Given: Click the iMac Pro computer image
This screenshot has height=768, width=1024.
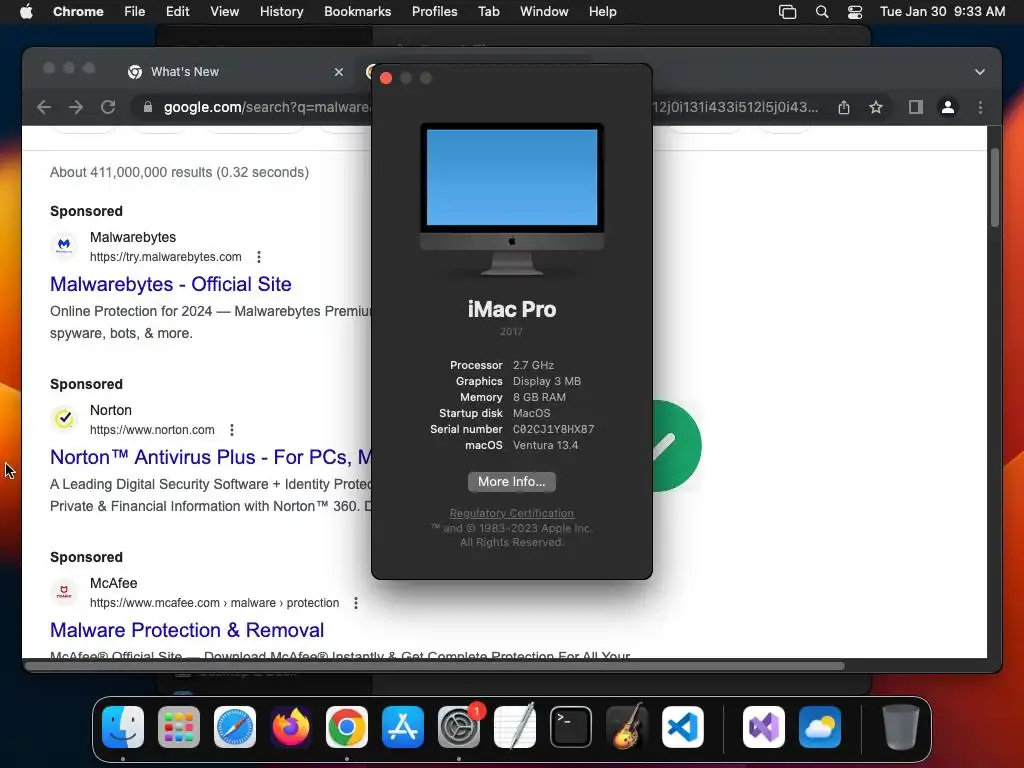Looking at the screenshot, I should click(512, 199).
